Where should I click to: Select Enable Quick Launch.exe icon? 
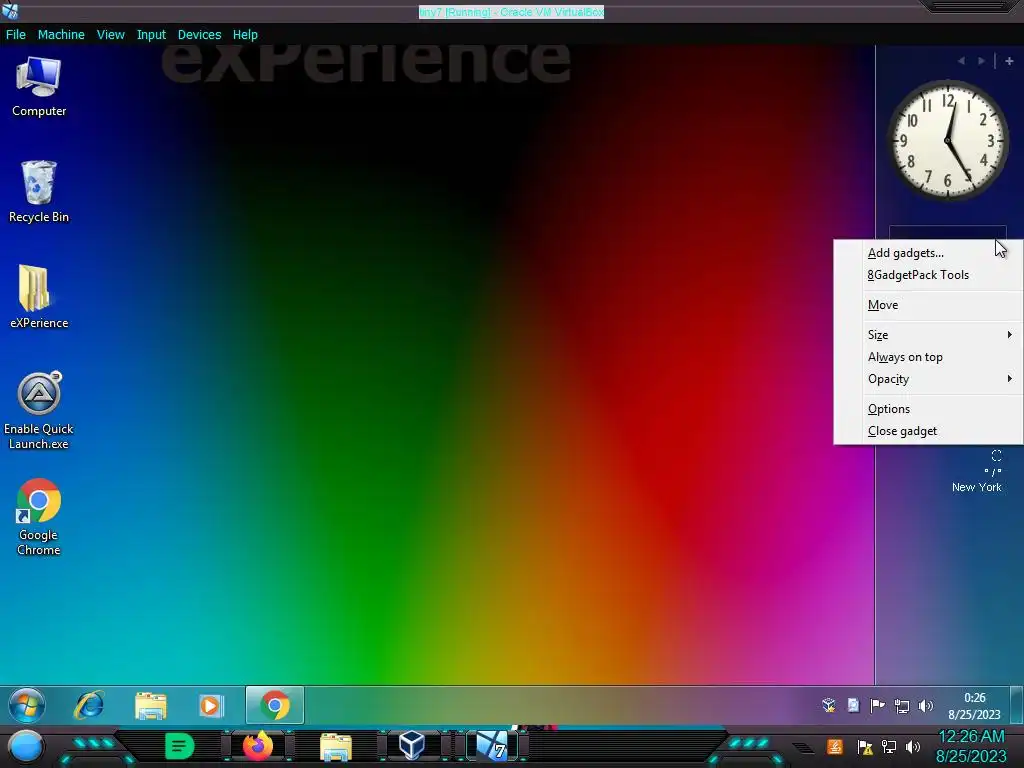(x=39, y=410)
